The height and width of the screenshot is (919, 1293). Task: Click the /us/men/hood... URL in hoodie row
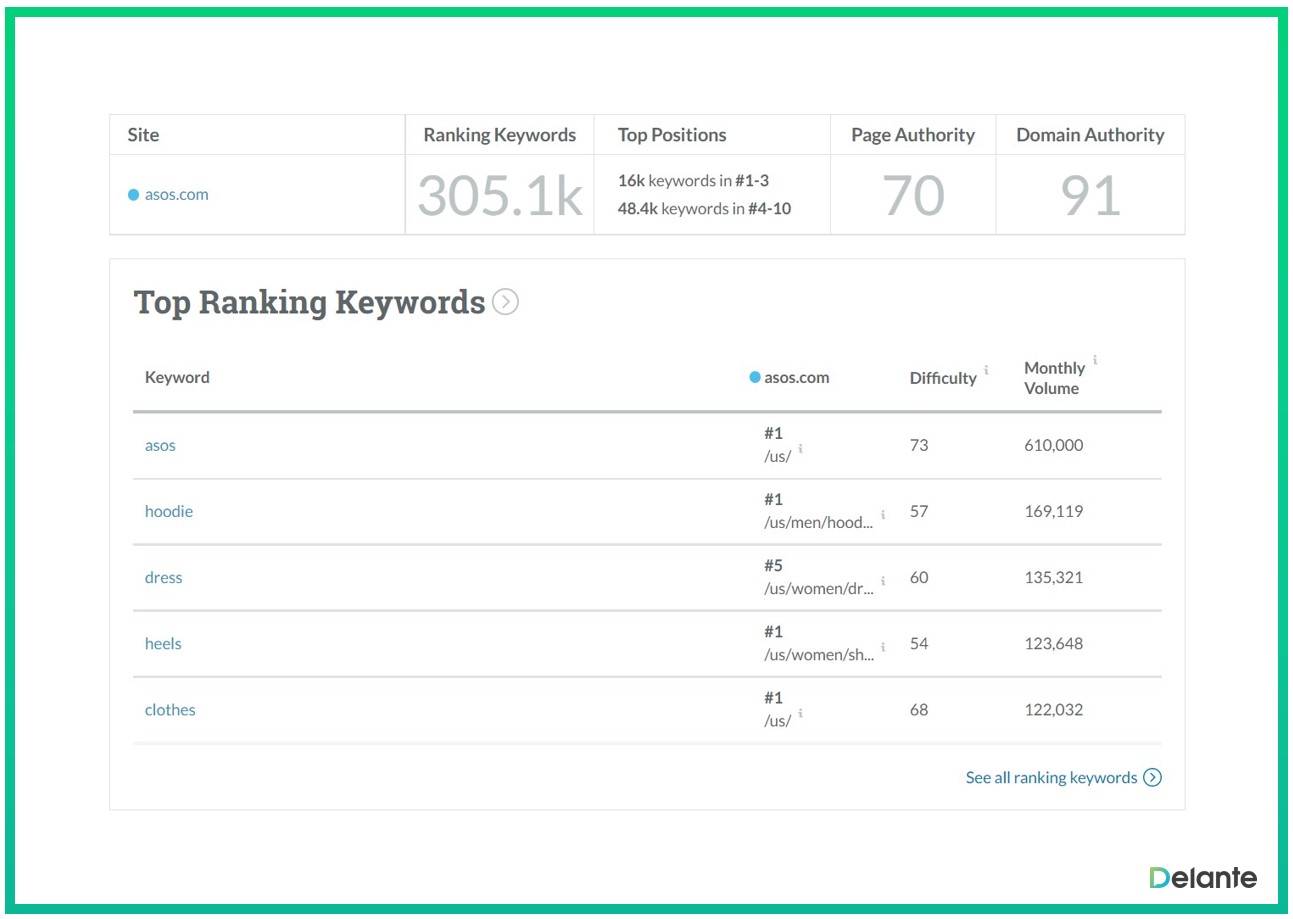pos(819,522)
